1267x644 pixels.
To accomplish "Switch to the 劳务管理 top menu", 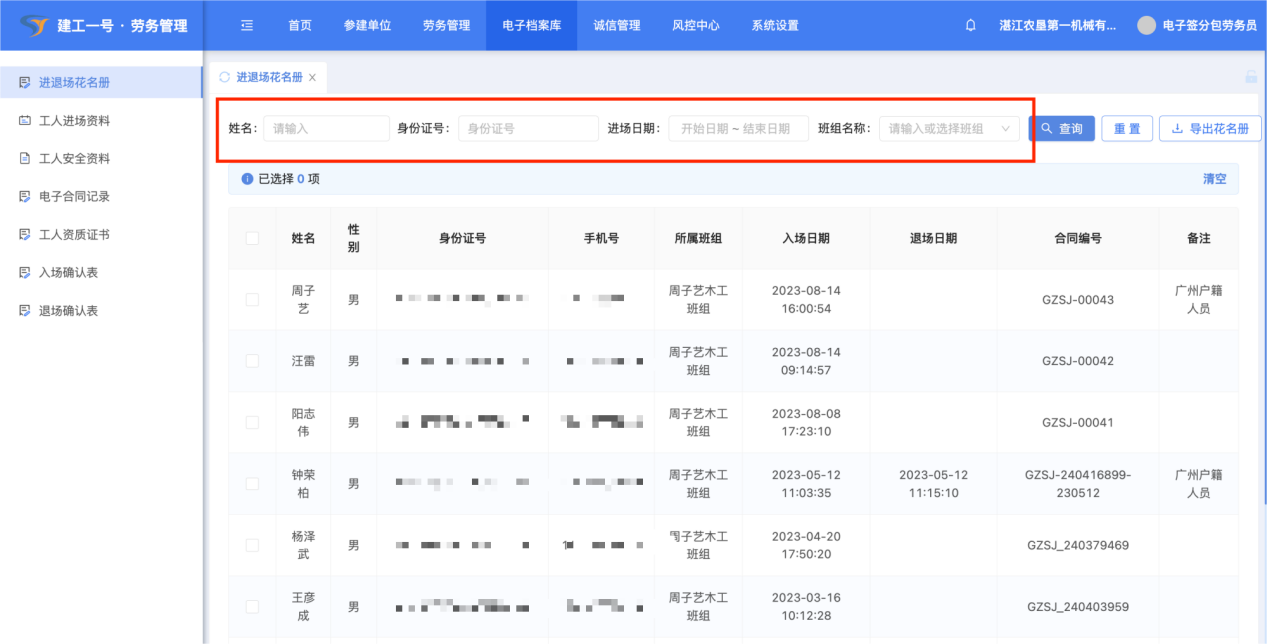I will (x=446, y=26).
